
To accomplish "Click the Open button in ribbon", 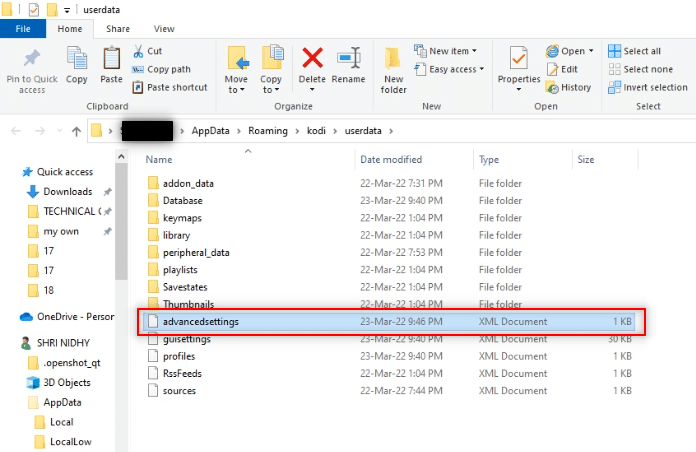I will 565,51.
